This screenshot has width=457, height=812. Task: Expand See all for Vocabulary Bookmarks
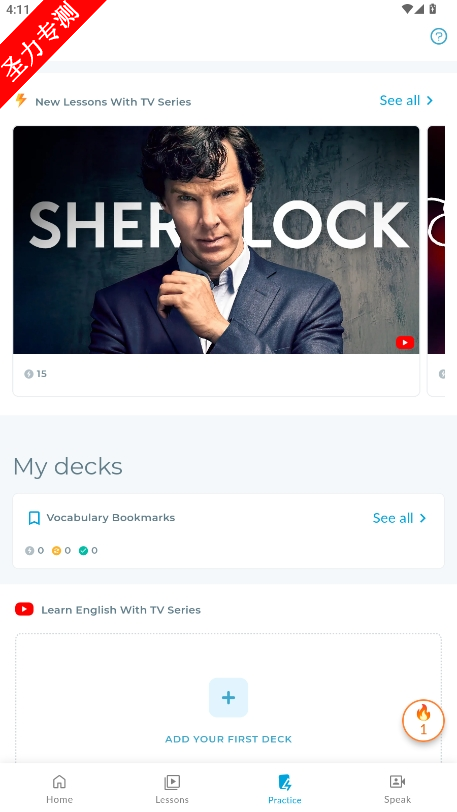tap(399, 518)
